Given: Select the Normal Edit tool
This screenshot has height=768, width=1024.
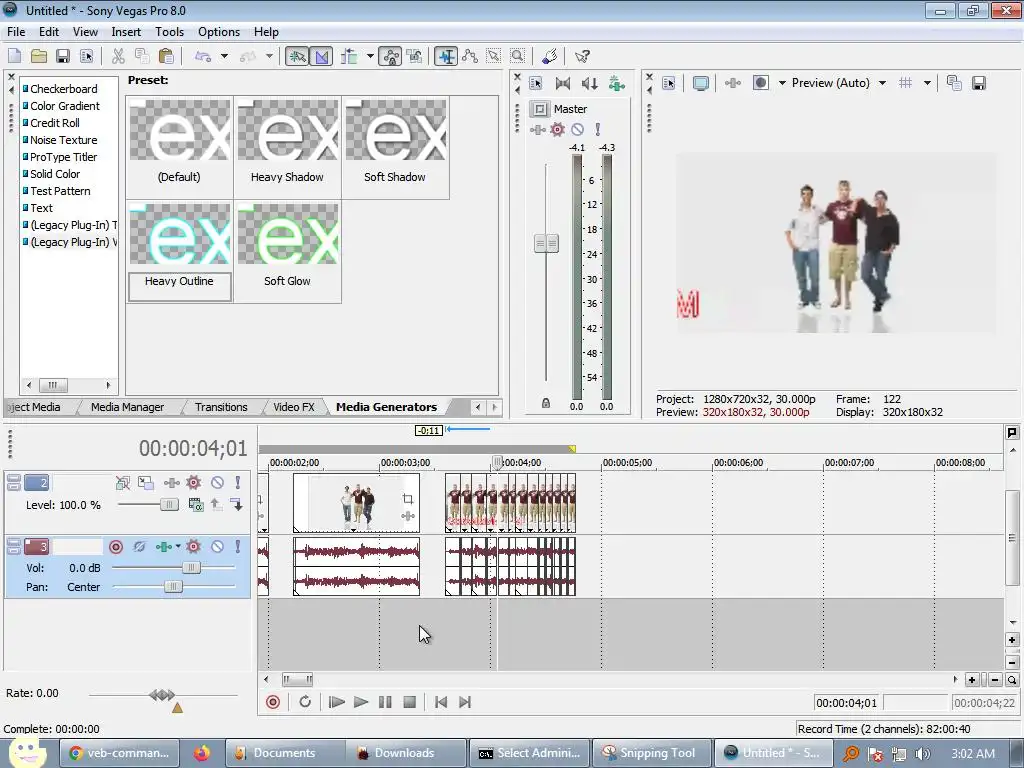Looking at the screenshot, I should click(446, 56).
